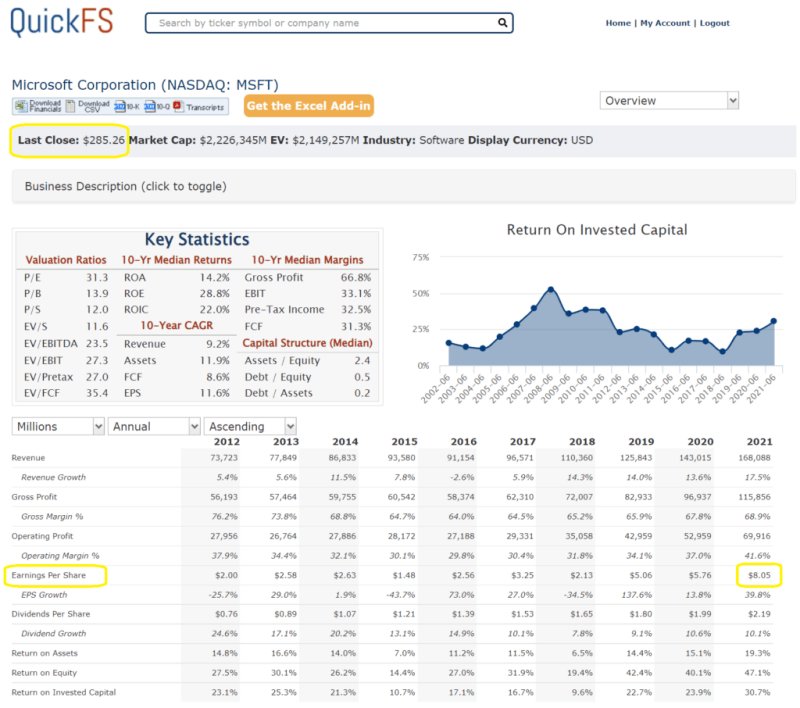The image size is (800, 708).
Task: Open the Annual period dropdown
Action: [154, 426]
